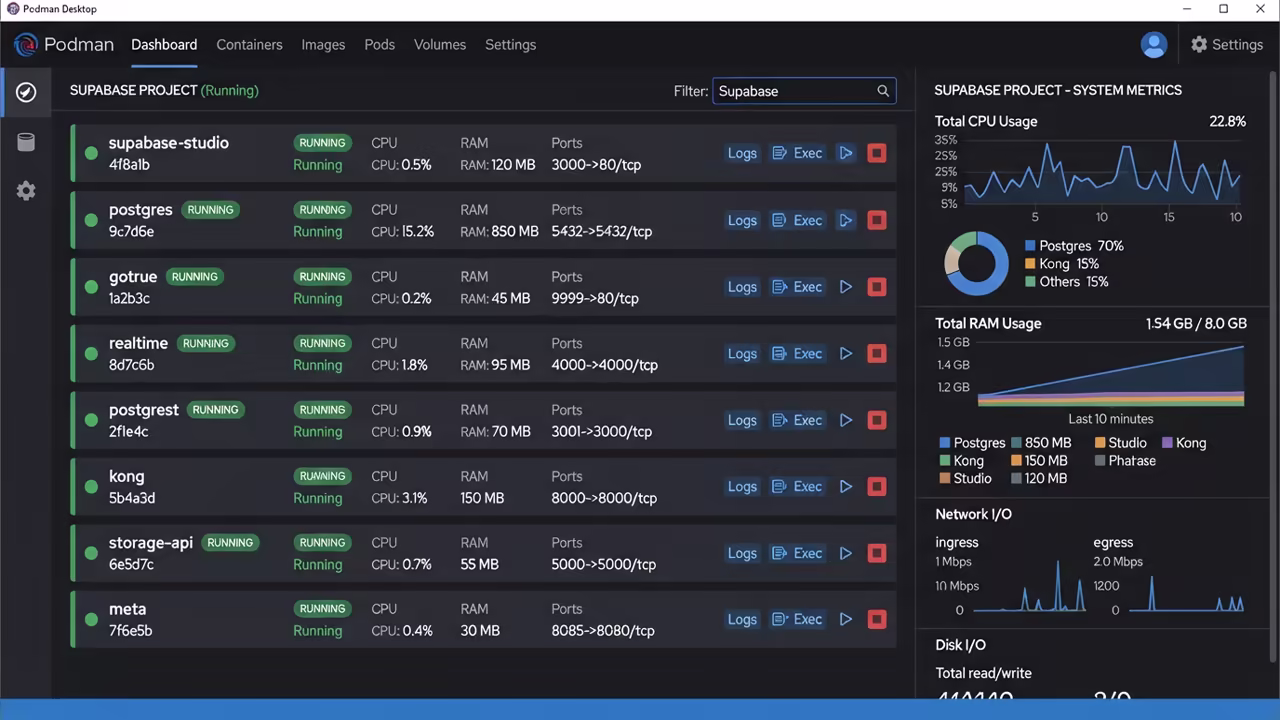View Logs for storage-api

(742, 553)
